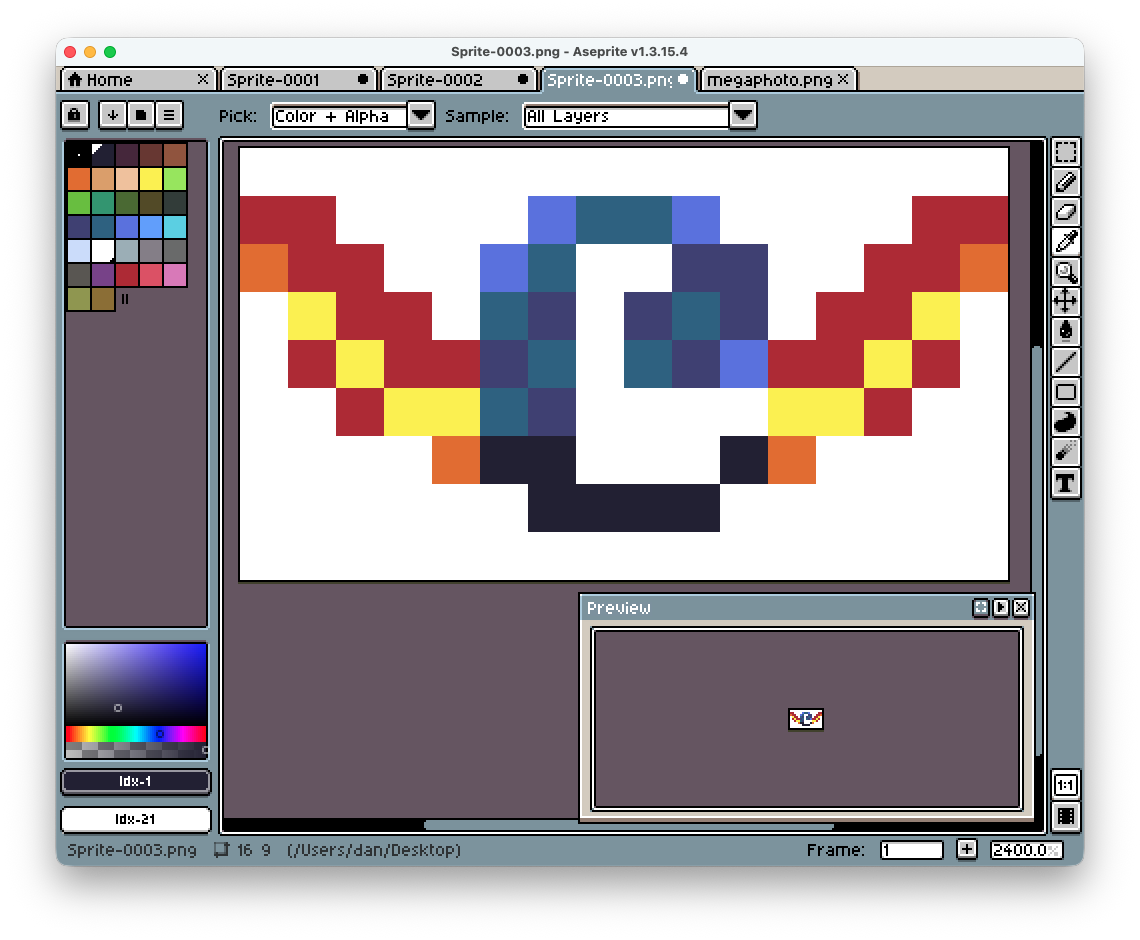
Task: Toggle the palette edit lock
Action: pos(74,115)
